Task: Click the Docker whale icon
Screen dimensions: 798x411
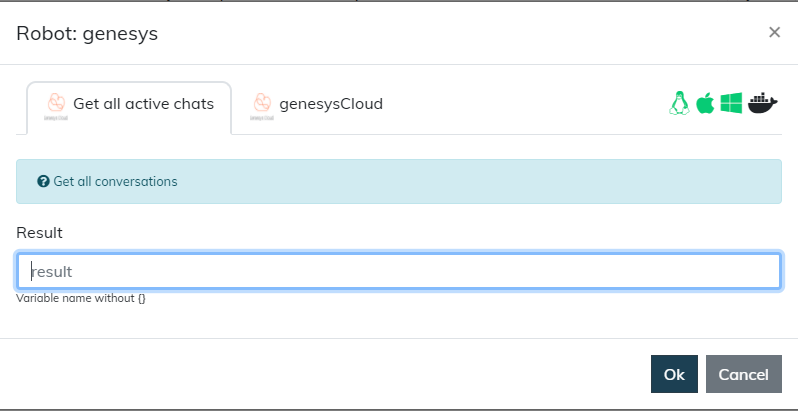Action: point(762,103)
